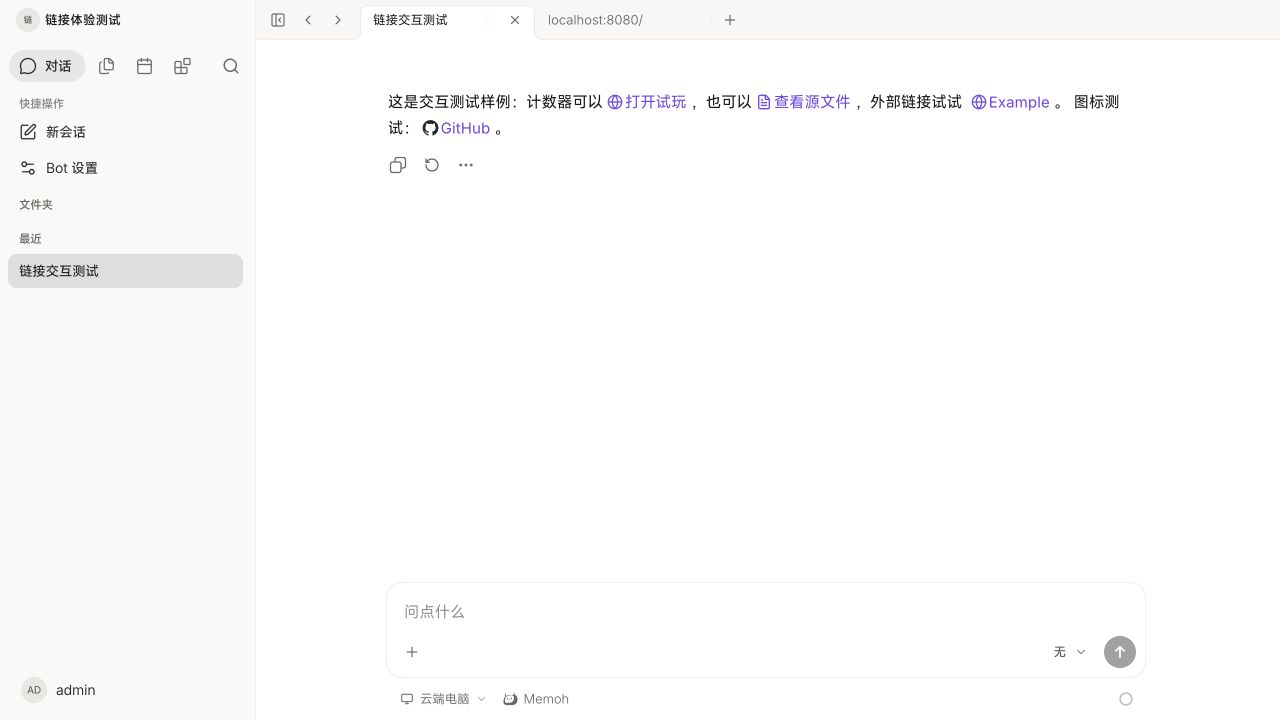Click the Memoh bot selector
The height and width of the screenshot is (720, 1280).
point(535,699)
